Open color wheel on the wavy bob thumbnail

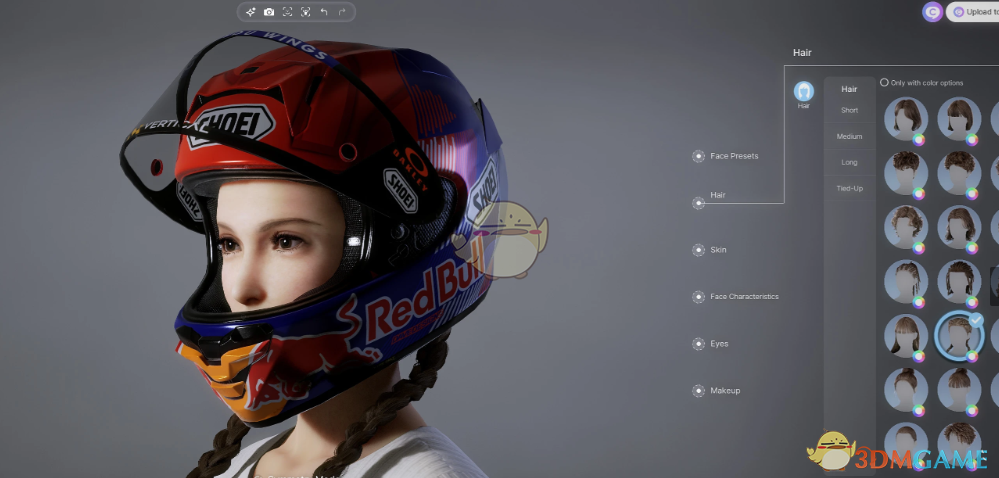click(919, 139)
